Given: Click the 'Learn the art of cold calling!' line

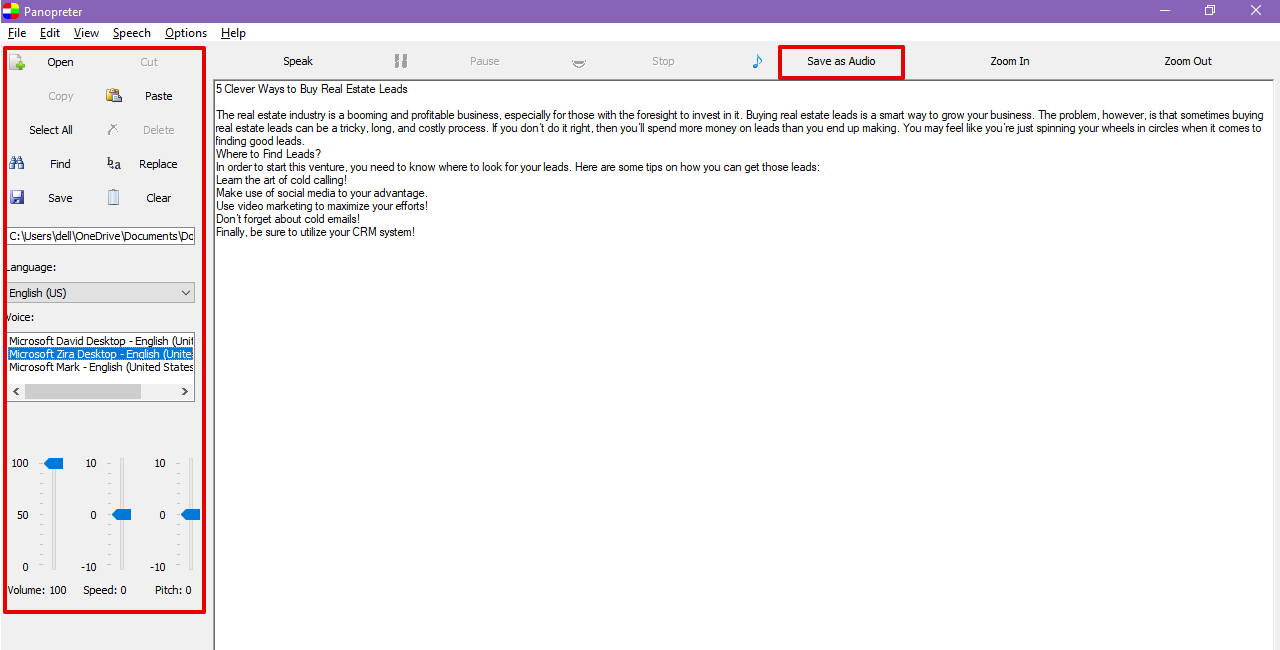Looking at the screenshot, I should pos(282,180).
